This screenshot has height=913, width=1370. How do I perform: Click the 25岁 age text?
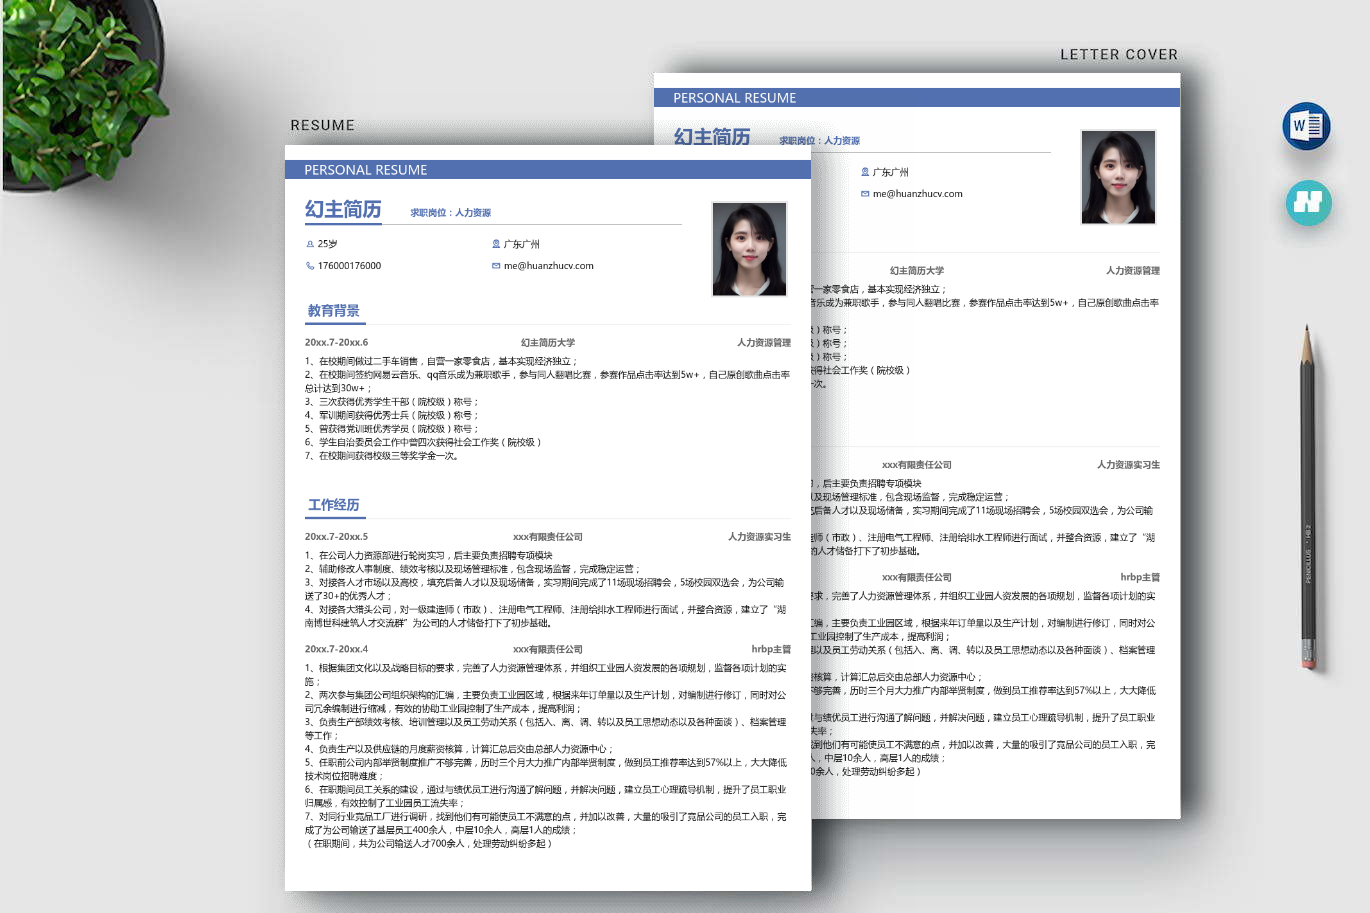tap(328, 244)
